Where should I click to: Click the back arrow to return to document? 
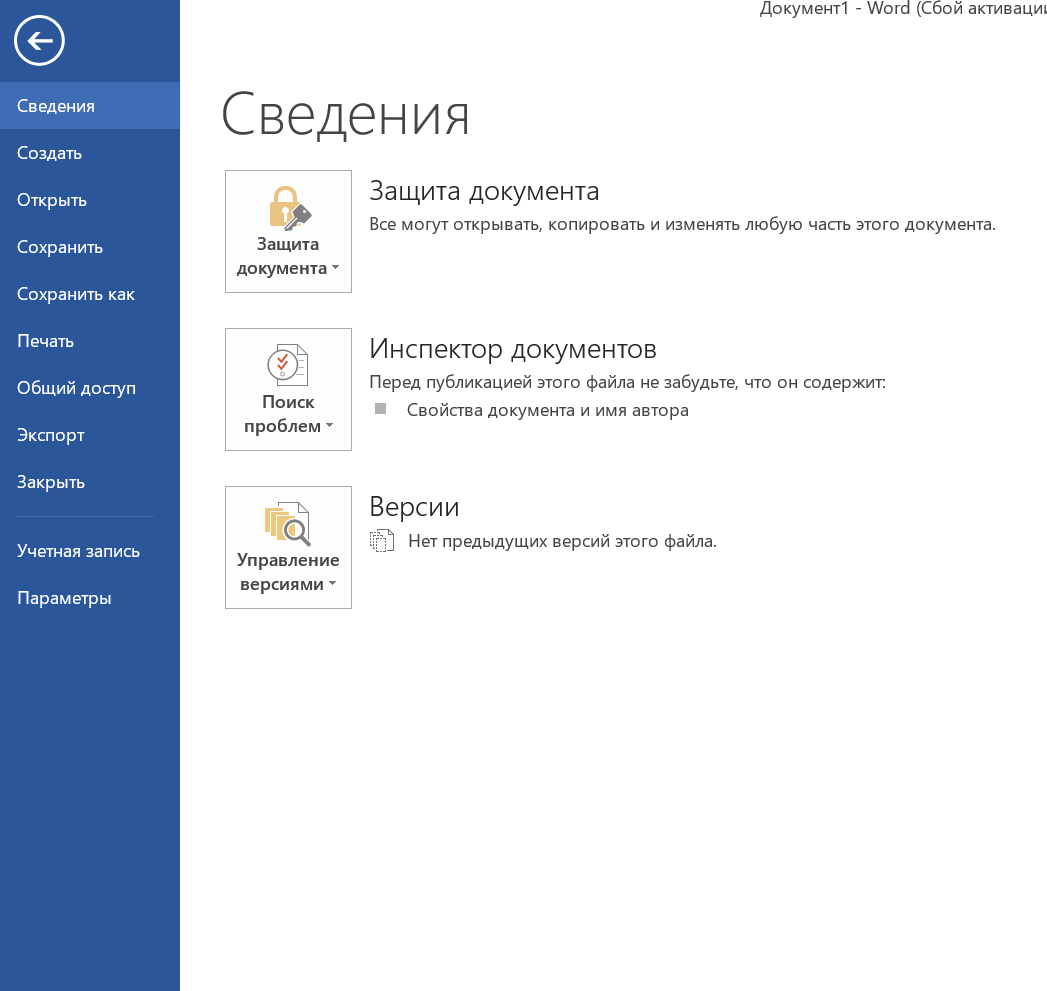pos(39,41)
